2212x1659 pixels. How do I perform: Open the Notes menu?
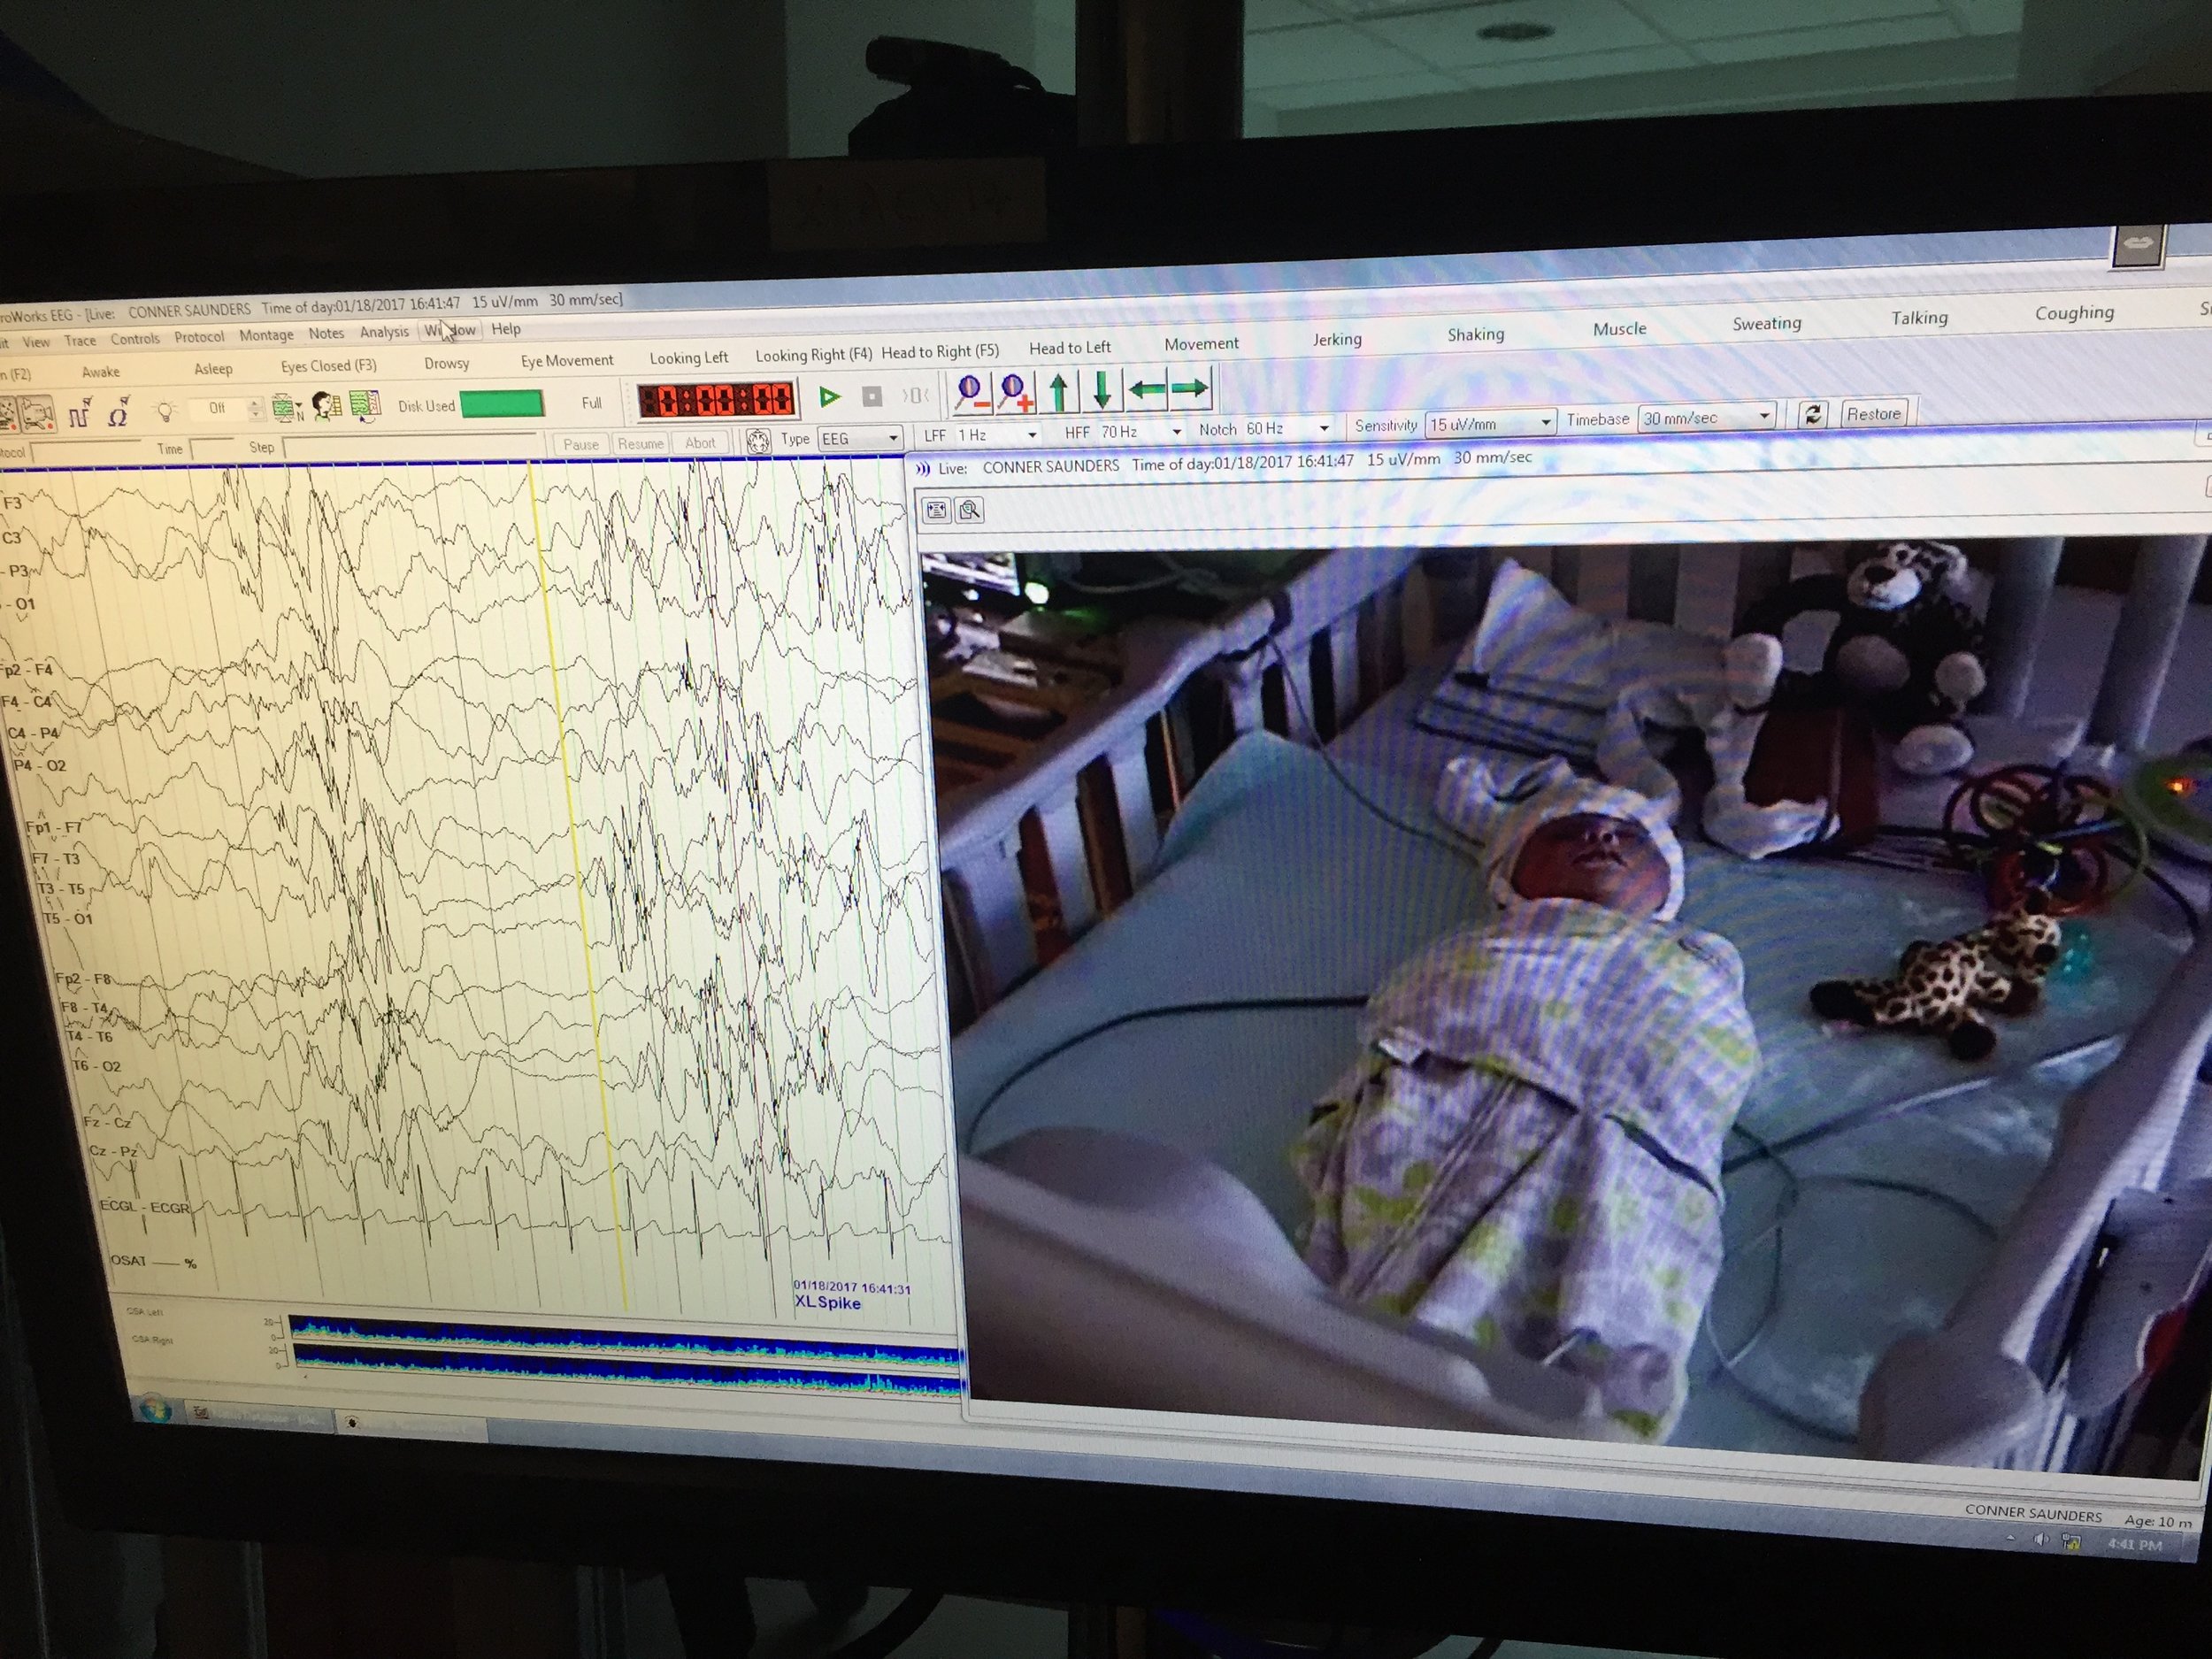326,333
